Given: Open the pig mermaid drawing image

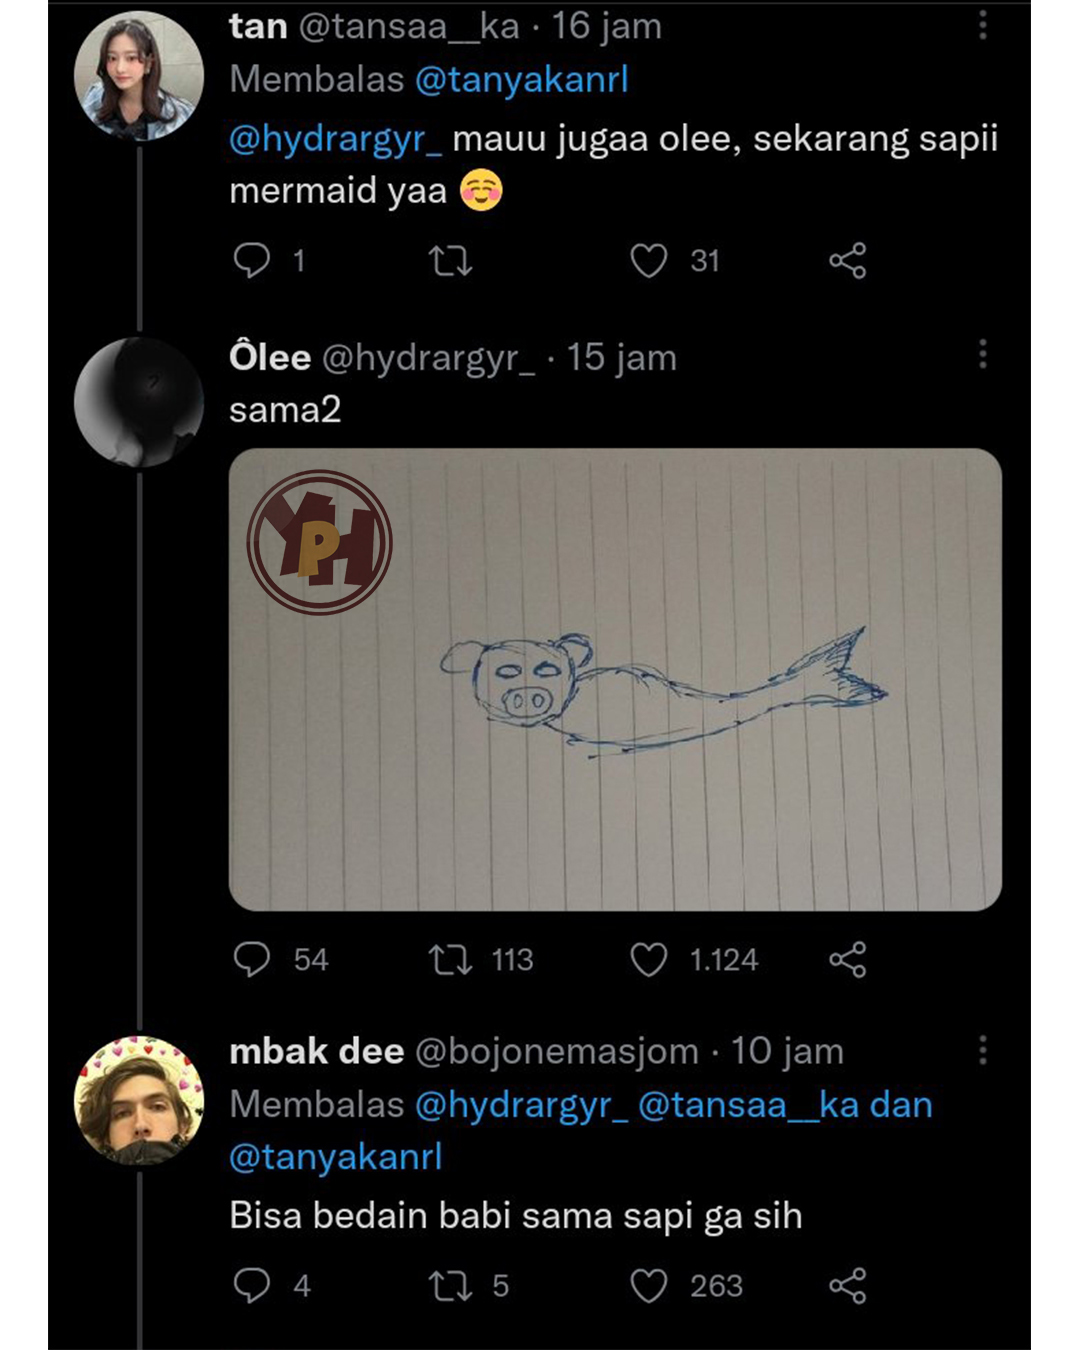Looking at the screenshot, I should point(615,680).
